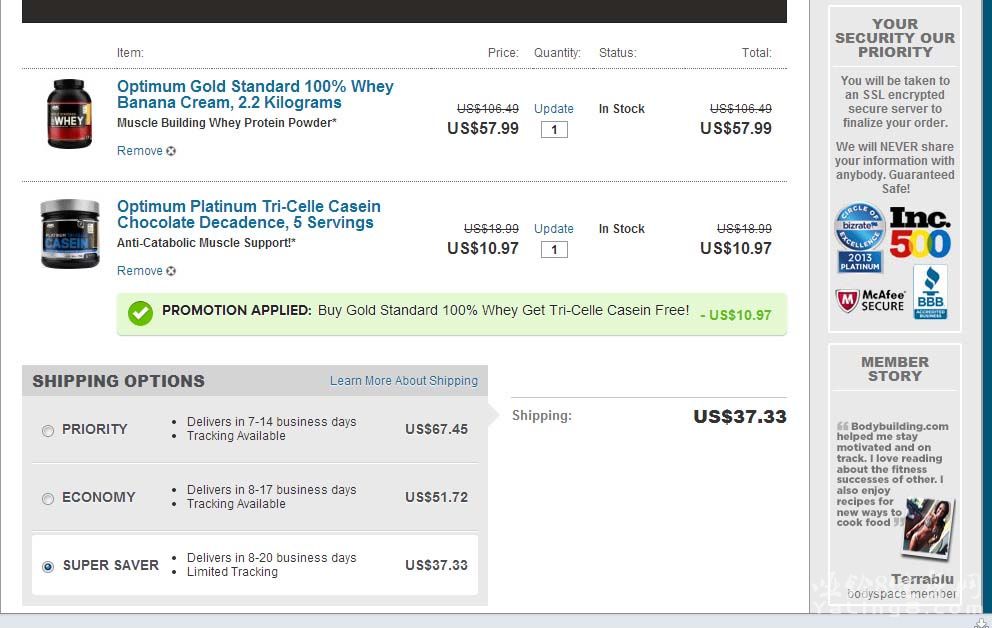Click the 'YOUR SECURITY OUR PRIORITY' heading

[x=895, y=38]
